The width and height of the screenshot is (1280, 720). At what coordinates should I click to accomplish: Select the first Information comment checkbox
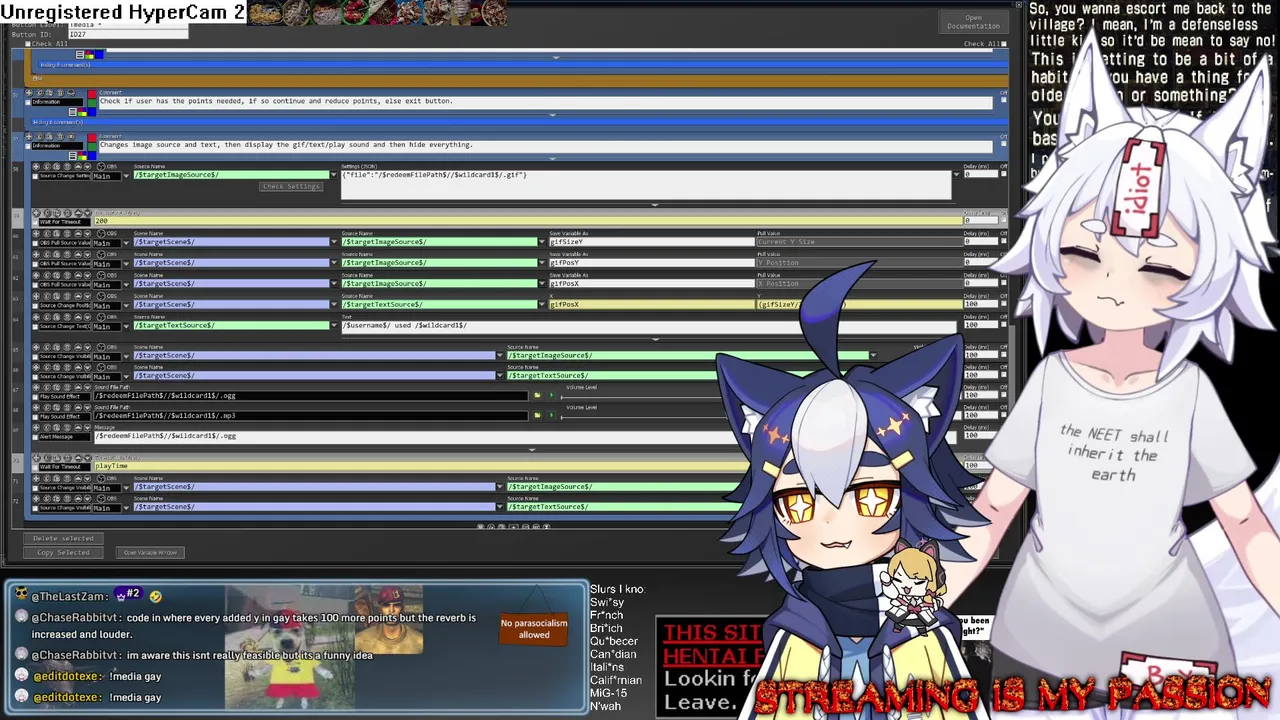[28, 101]
